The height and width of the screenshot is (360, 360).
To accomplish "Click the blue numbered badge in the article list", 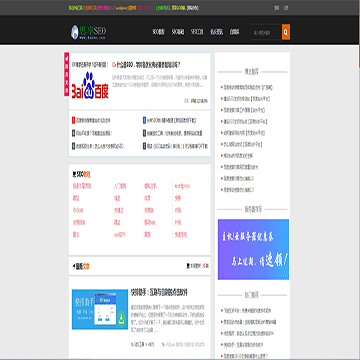I will (x=144, y=120).
